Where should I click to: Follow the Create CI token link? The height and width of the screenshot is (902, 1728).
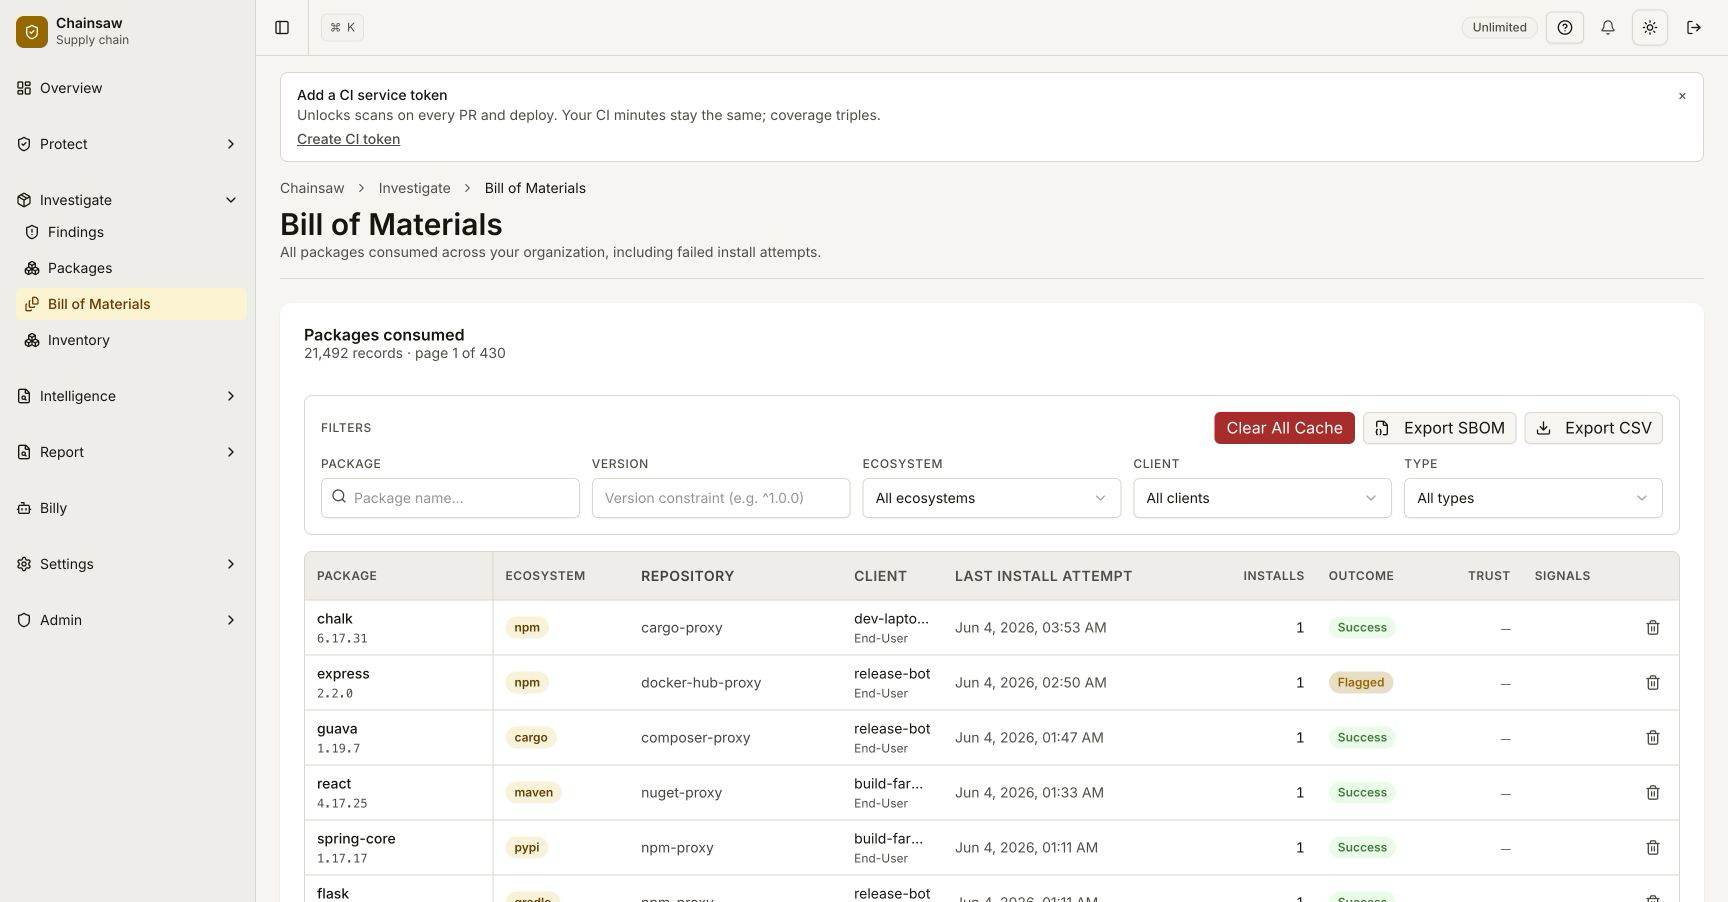tap(348, 139)
